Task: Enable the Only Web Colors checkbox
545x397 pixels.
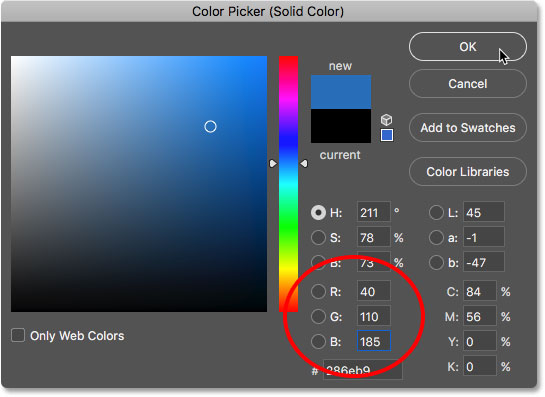Action: coord(18,335)
